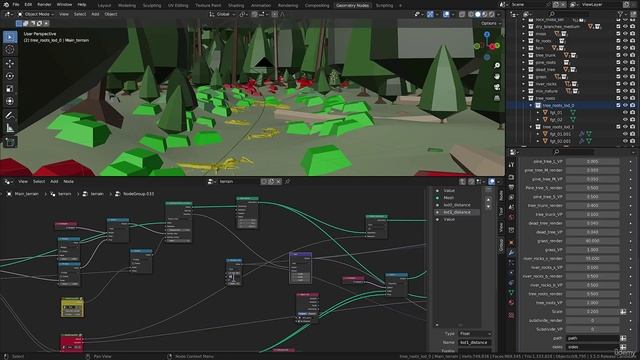Image resolution: width=640 pixels, height=360 pixels.
Task: Open the Object Data properties green triangle tab
Action: click(x=511, y=292)
